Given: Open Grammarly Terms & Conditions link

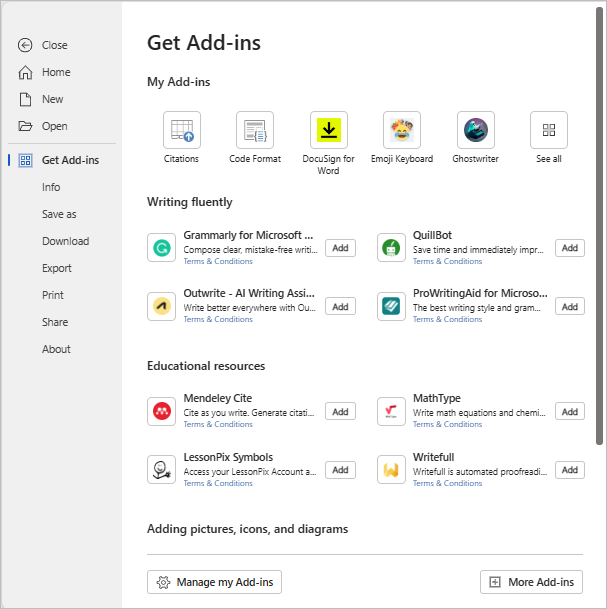Looking at the screenshot, I should (218, 261).
